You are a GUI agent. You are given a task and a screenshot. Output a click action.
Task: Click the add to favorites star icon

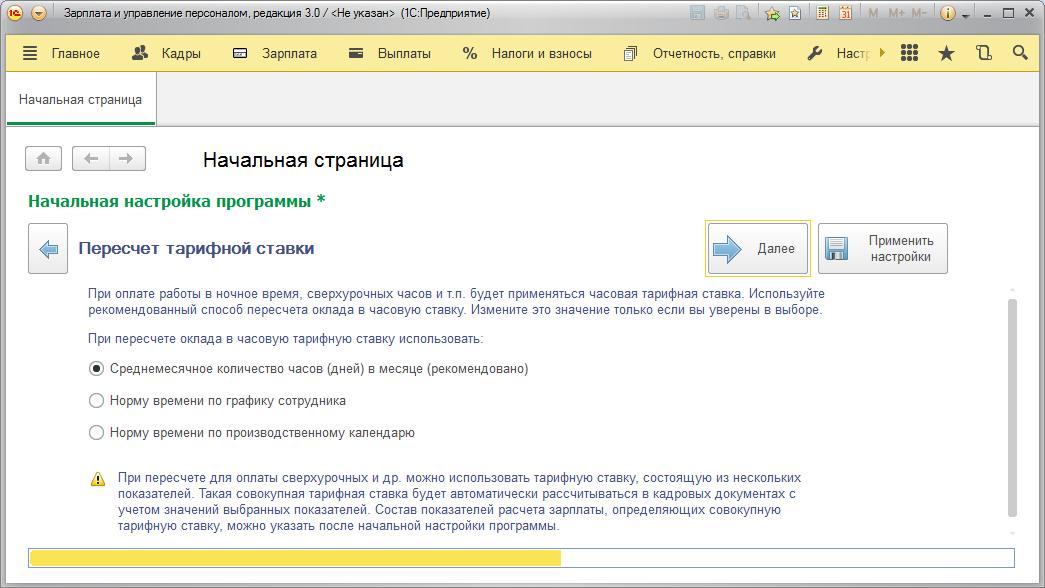pos(771,14)
